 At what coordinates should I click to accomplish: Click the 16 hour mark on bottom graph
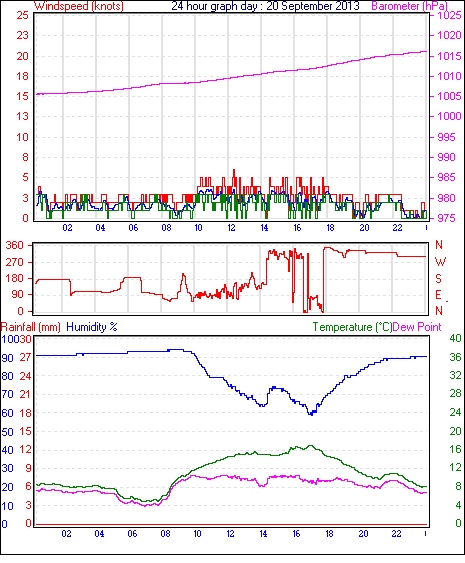[296, 534]
